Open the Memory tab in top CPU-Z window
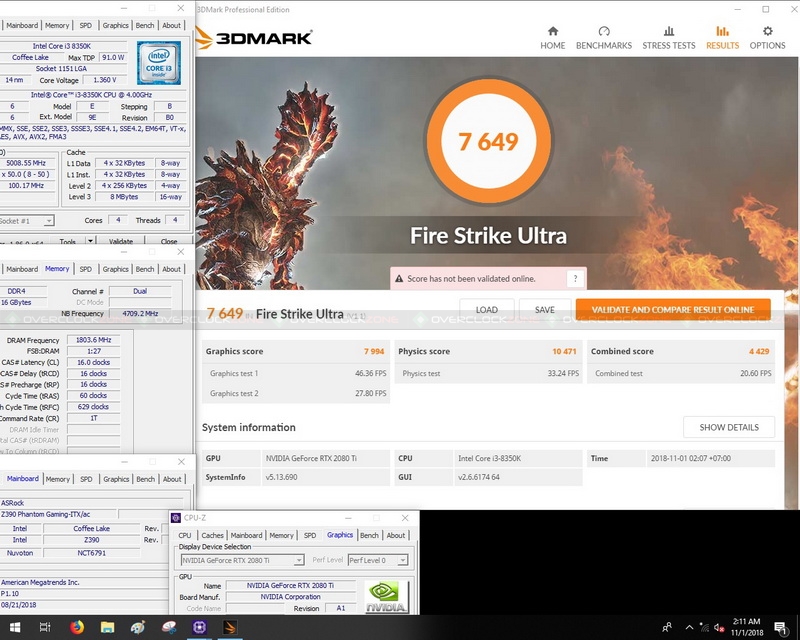Viewport: 800px width, 640px height. [57, 25]
